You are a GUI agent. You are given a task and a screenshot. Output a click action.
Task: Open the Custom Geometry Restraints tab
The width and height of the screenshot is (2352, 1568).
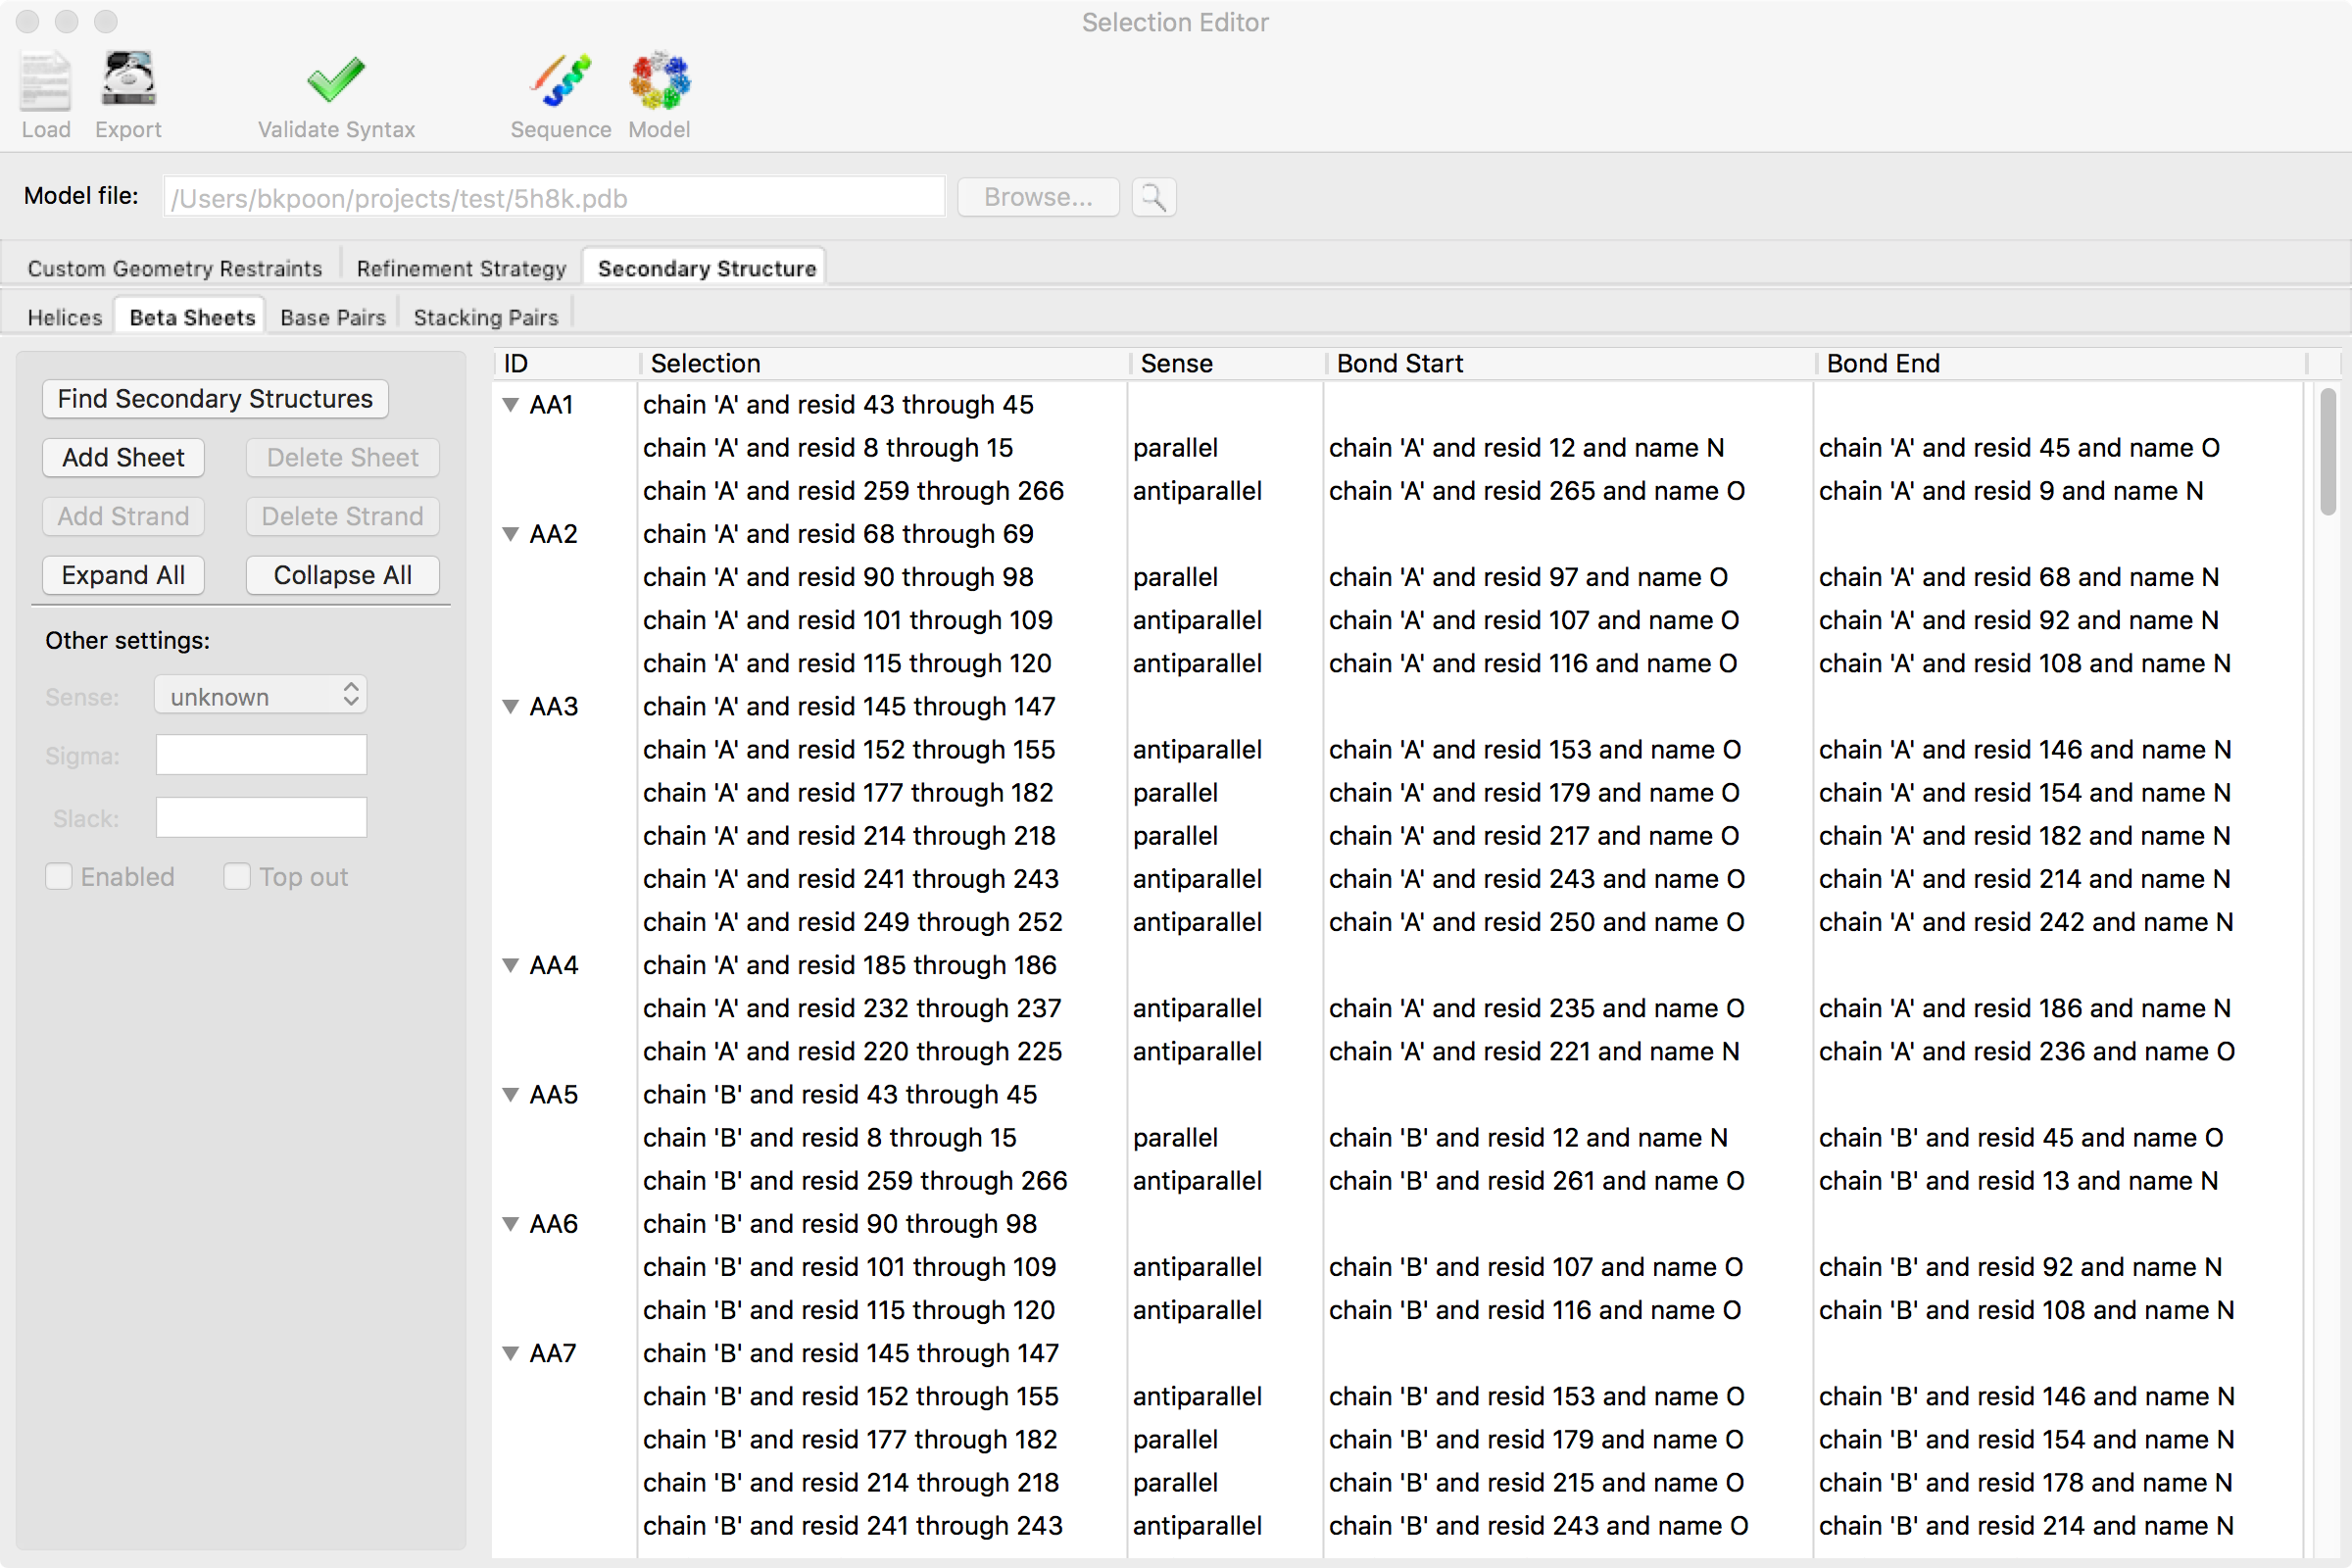175,267
